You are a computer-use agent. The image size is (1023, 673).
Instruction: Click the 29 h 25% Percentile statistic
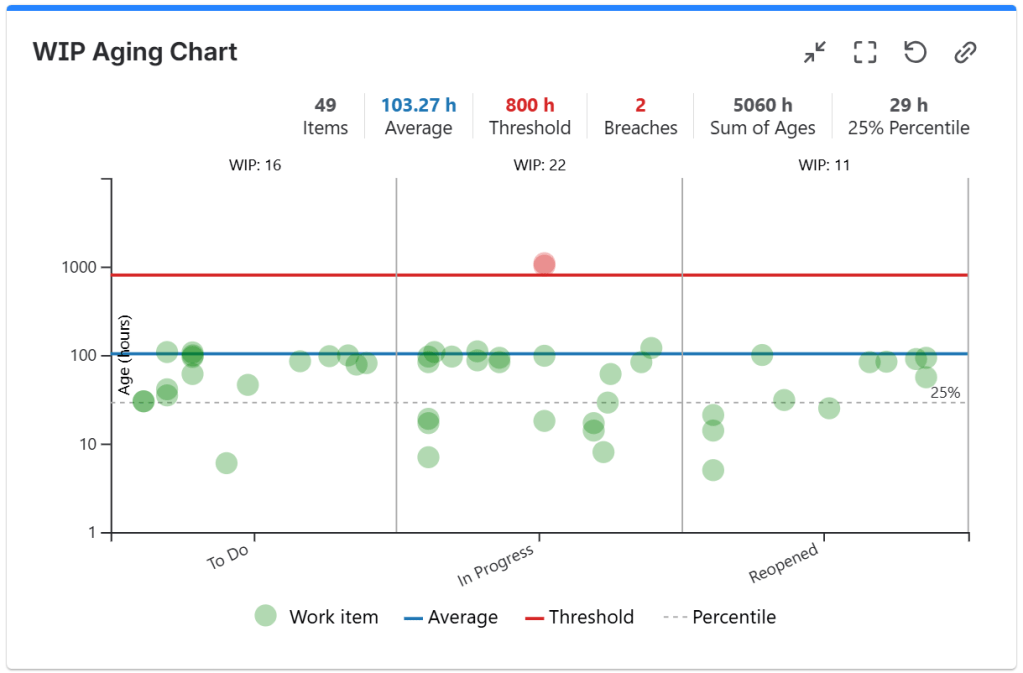(x=908, y=116)
